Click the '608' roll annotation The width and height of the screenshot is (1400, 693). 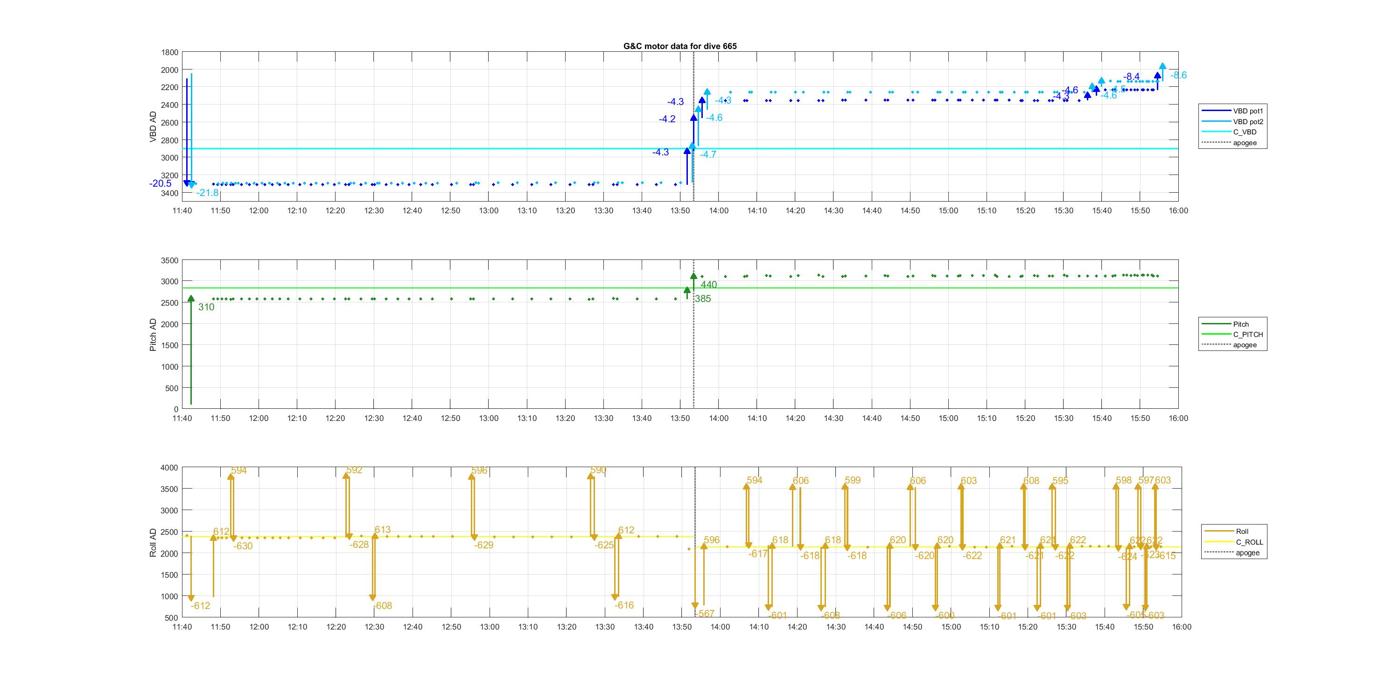(1031, 481)
